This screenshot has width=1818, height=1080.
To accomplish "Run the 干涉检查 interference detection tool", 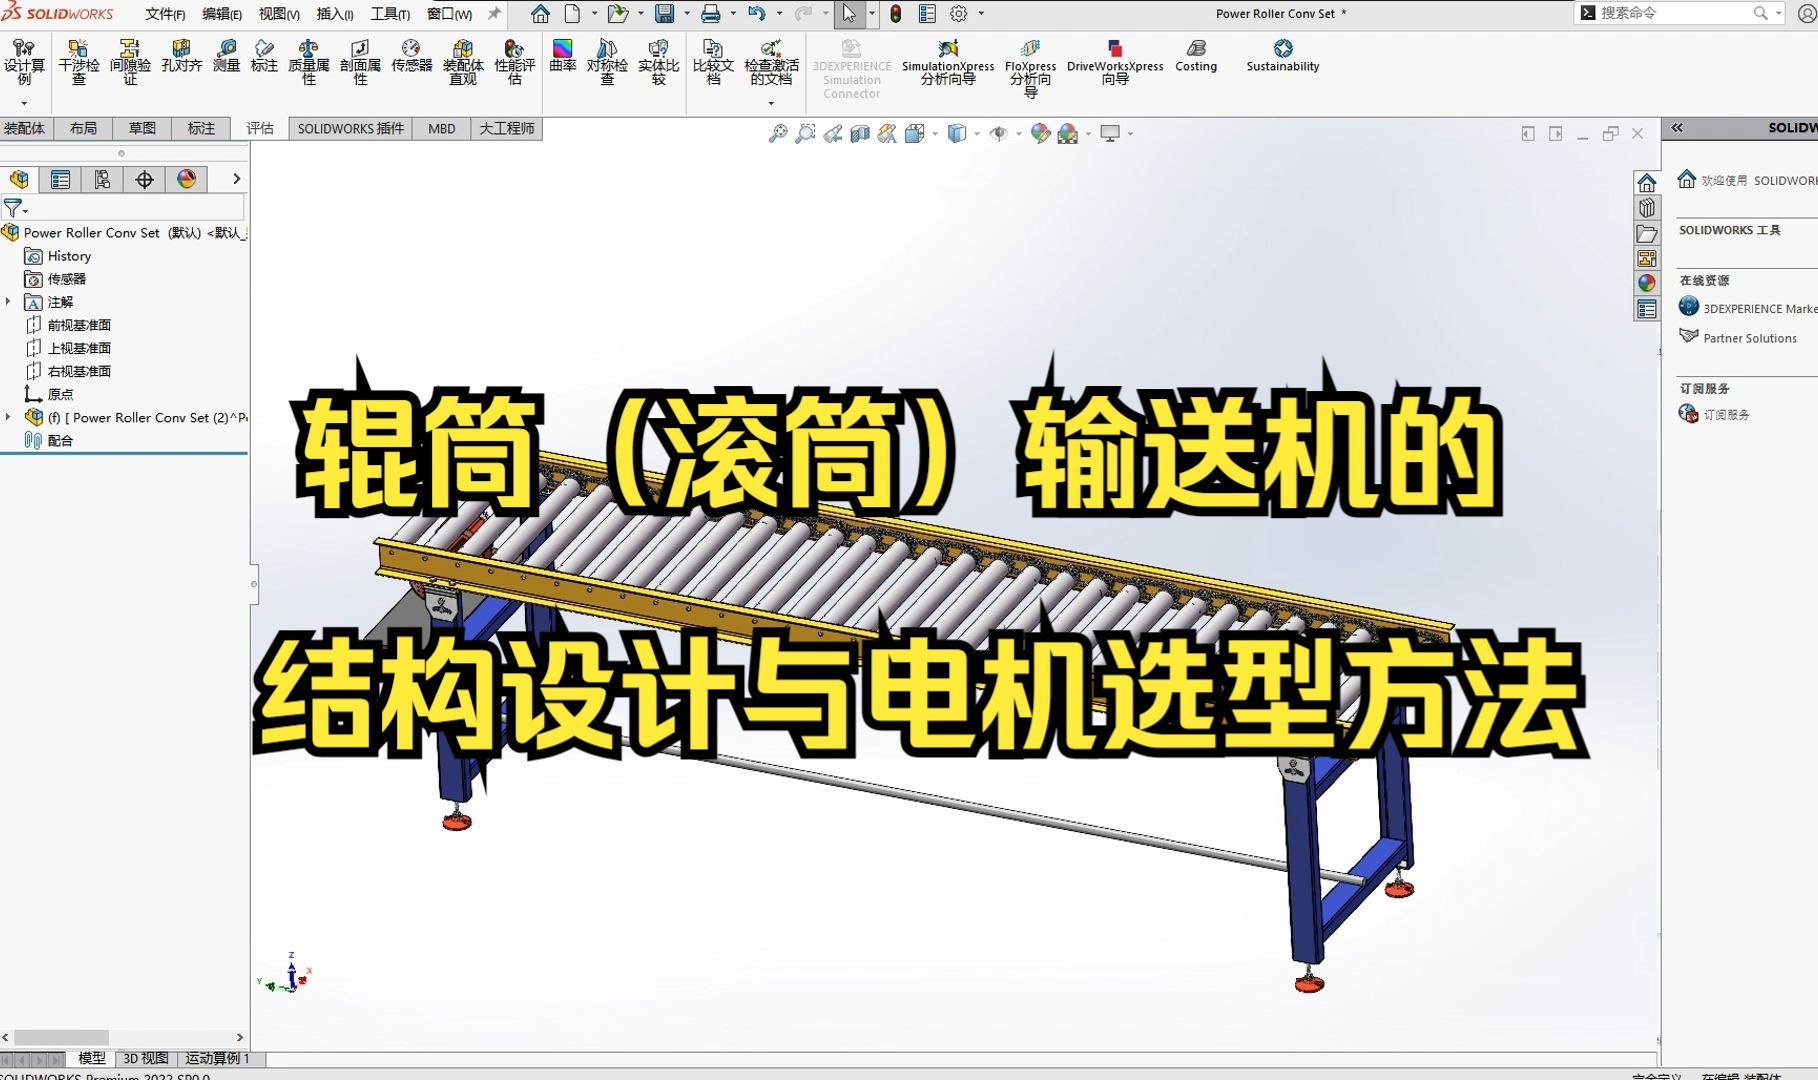I will (78, 60).
